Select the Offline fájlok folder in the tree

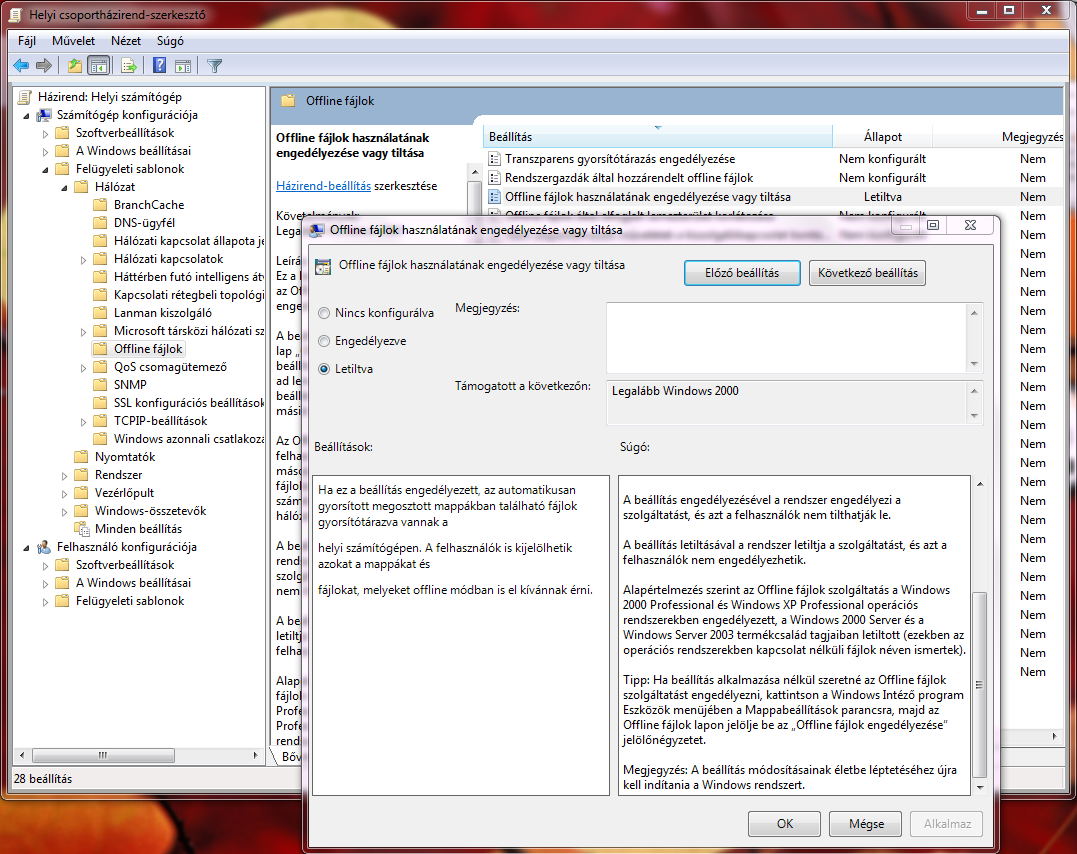147,349
